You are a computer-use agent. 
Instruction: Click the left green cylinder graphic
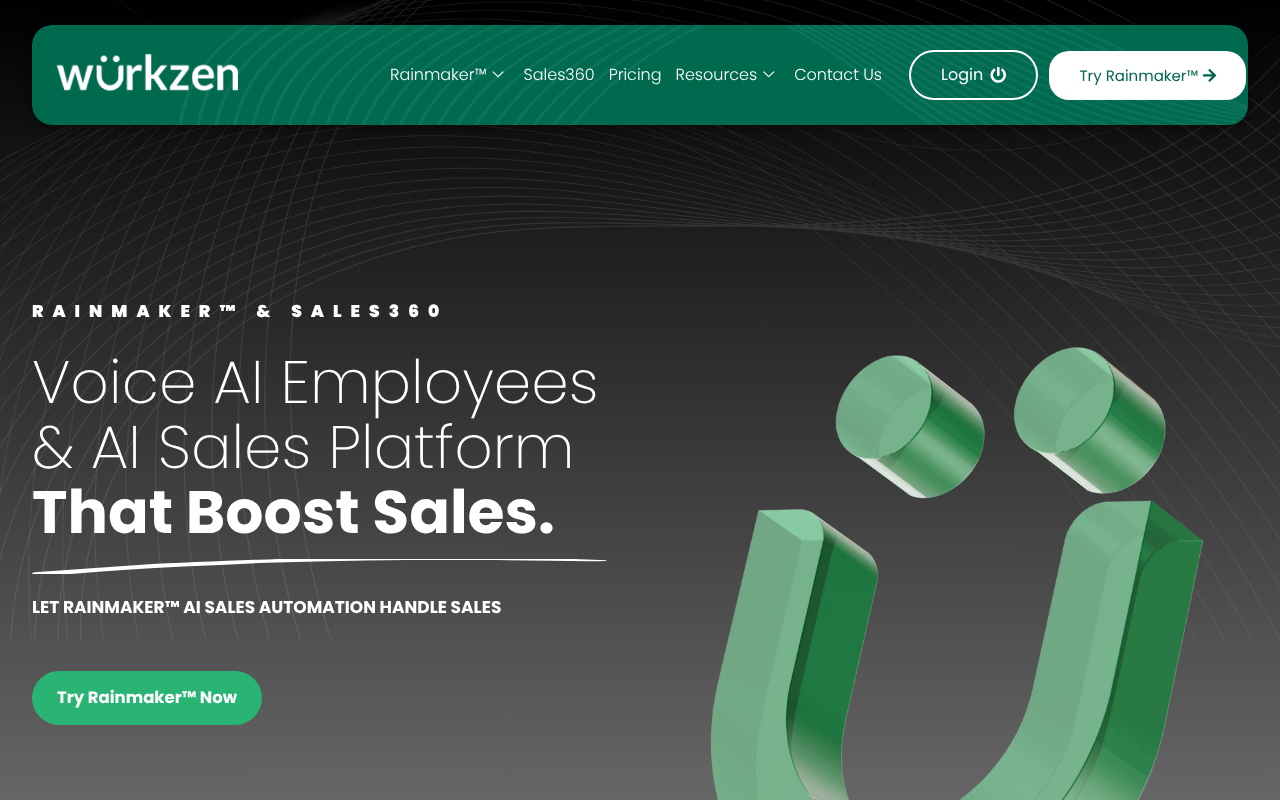click(x=909, y=426)
